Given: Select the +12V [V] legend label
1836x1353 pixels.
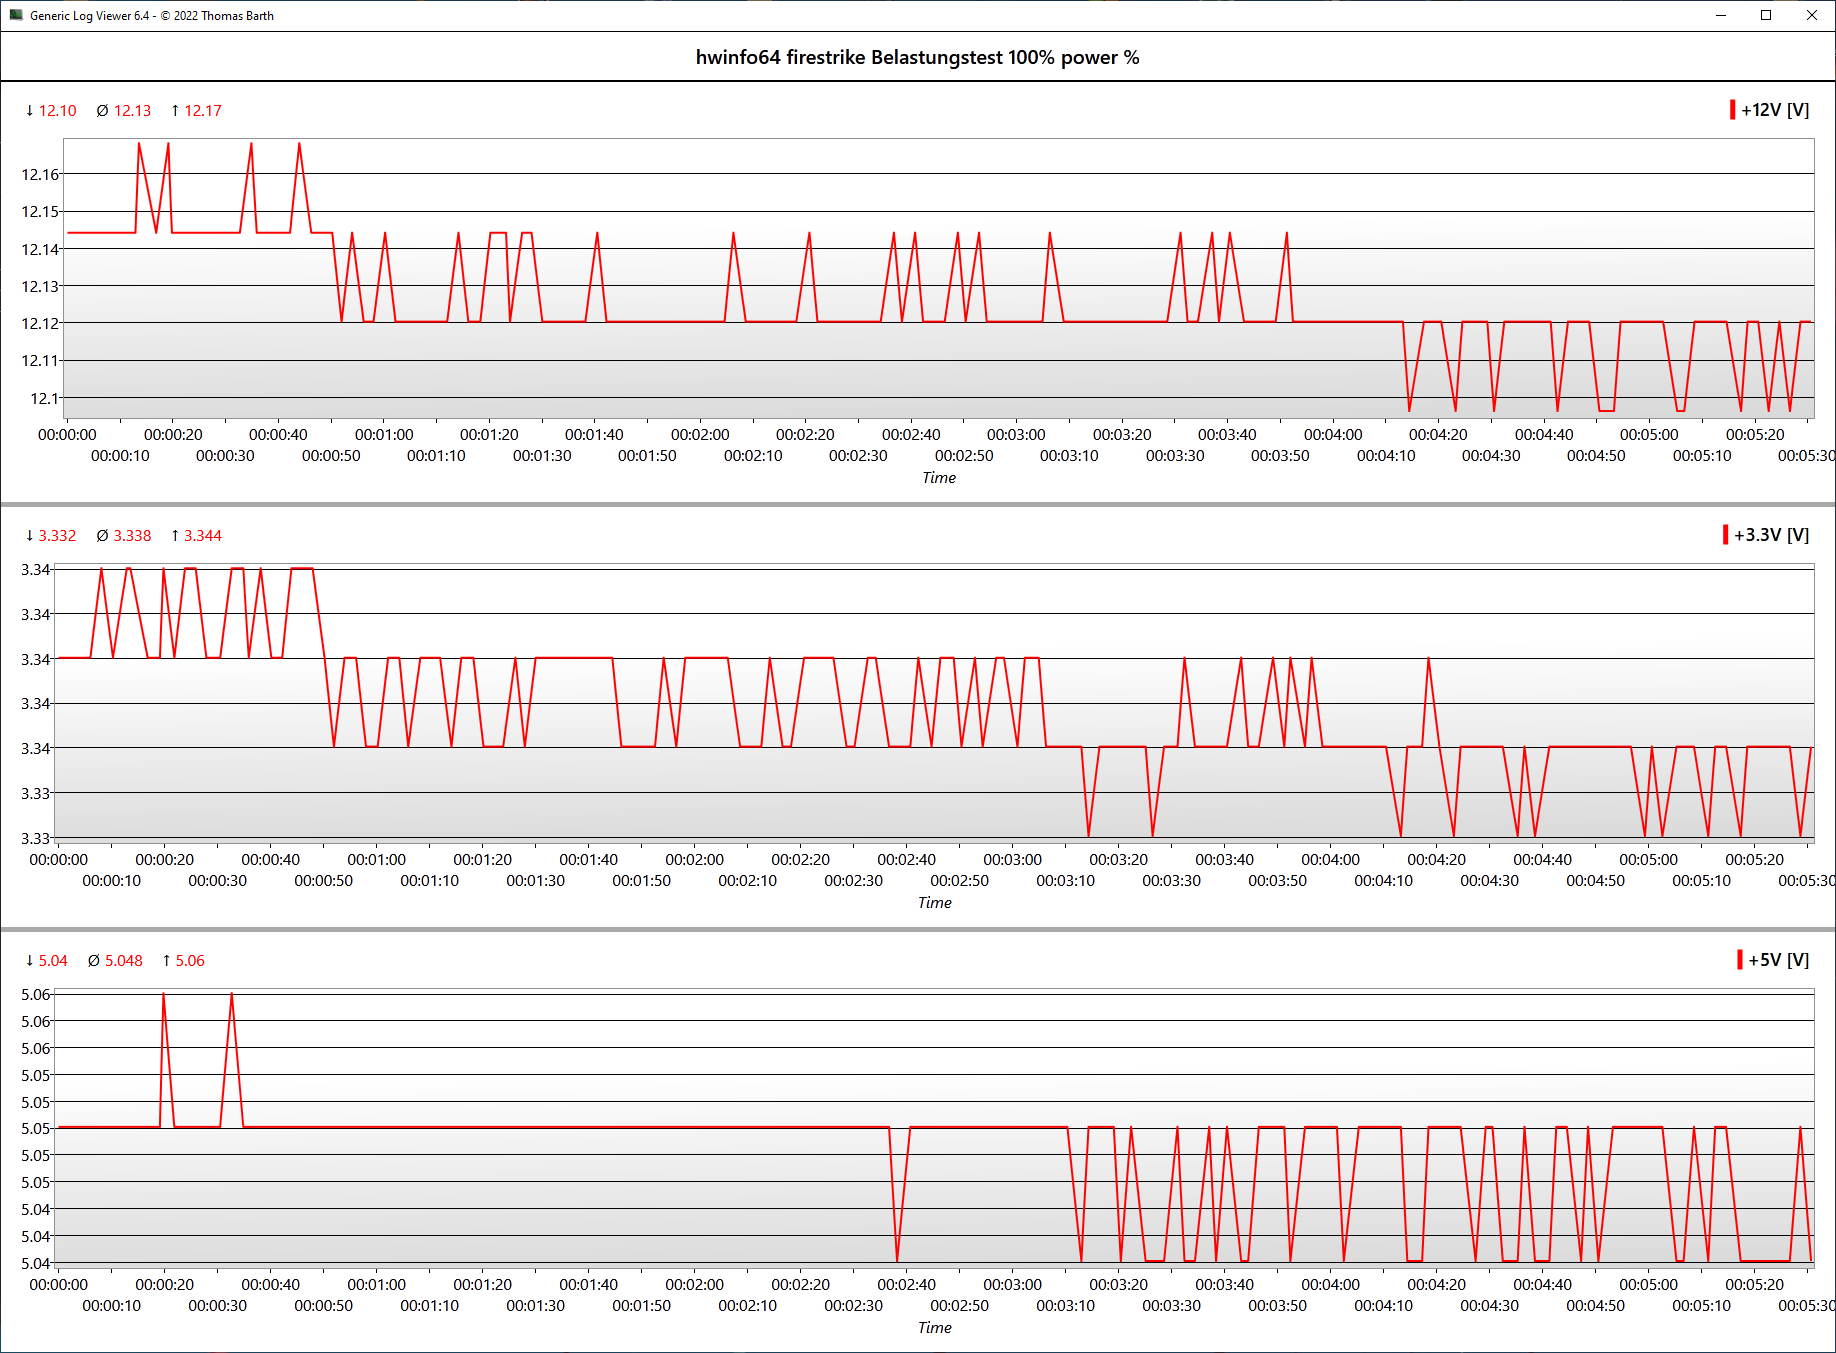Looking at the screenshot, I should pyautogui.click(x=1775, y=110).
